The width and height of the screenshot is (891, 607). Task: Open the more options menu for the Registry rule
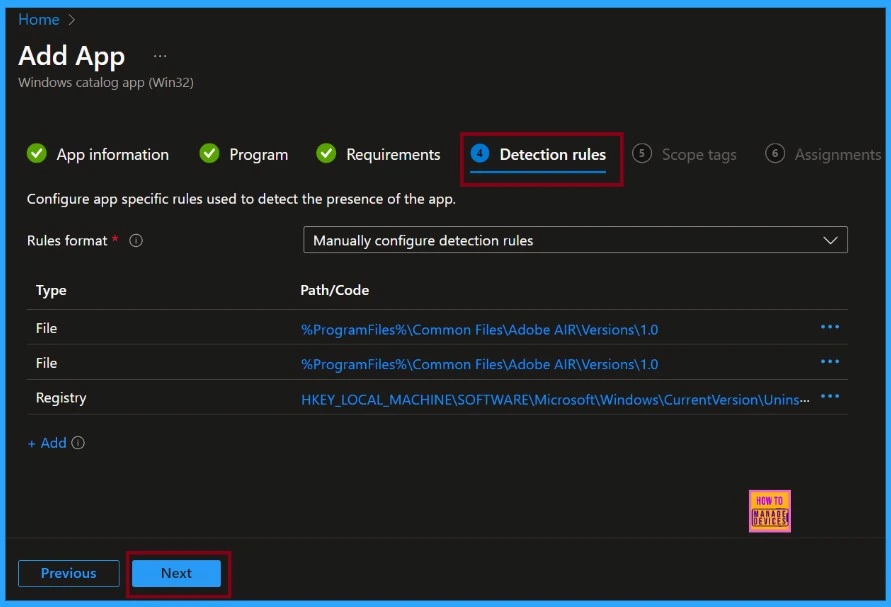[830, 397]
